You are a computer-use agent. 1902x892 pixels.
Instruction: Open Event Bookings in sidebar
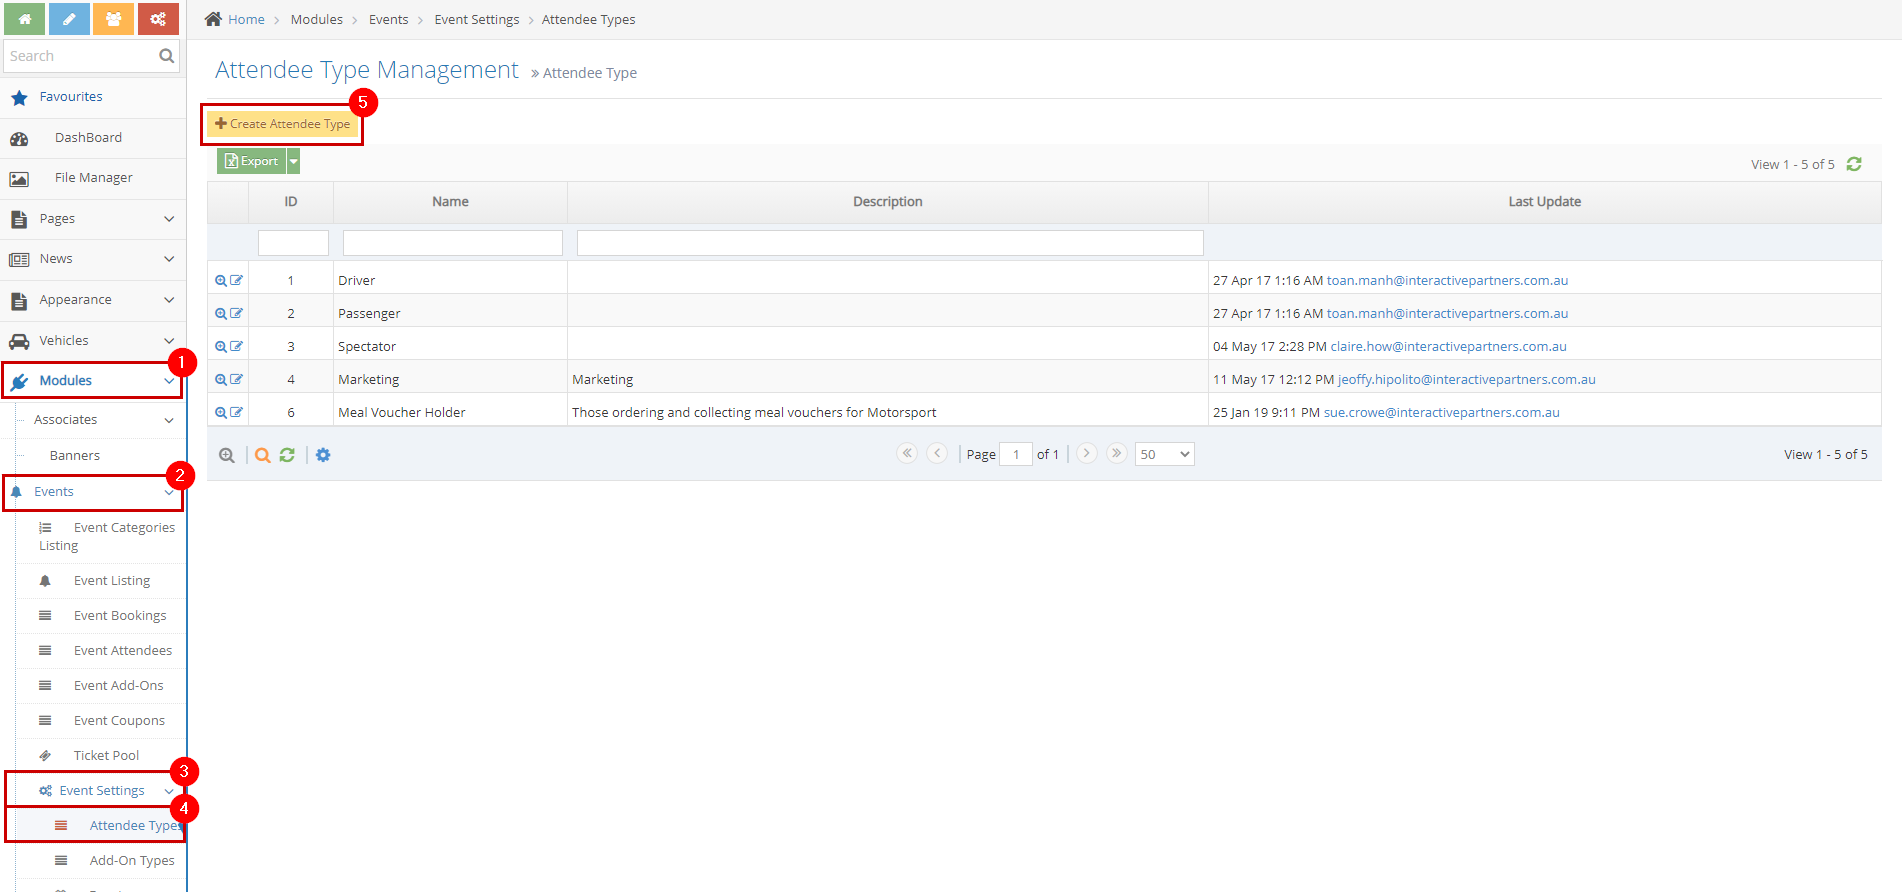[119, 616]
